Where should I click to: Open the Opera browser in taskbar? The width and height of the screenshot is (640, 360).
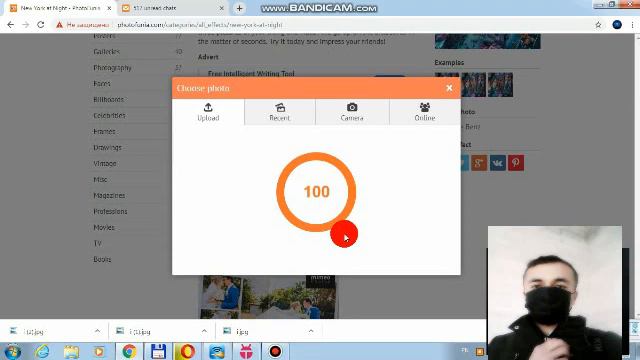187,351
